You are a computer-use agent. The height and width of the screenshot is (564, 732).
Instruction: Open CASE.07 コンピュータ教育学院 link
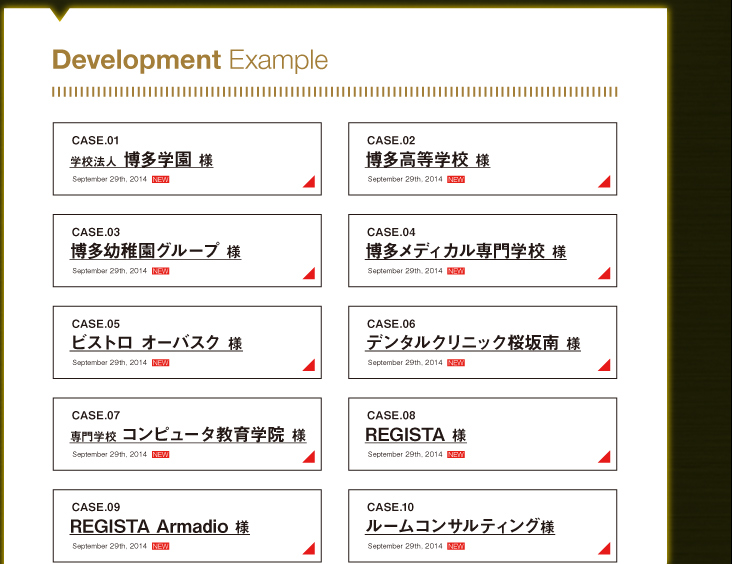[188, 435]
